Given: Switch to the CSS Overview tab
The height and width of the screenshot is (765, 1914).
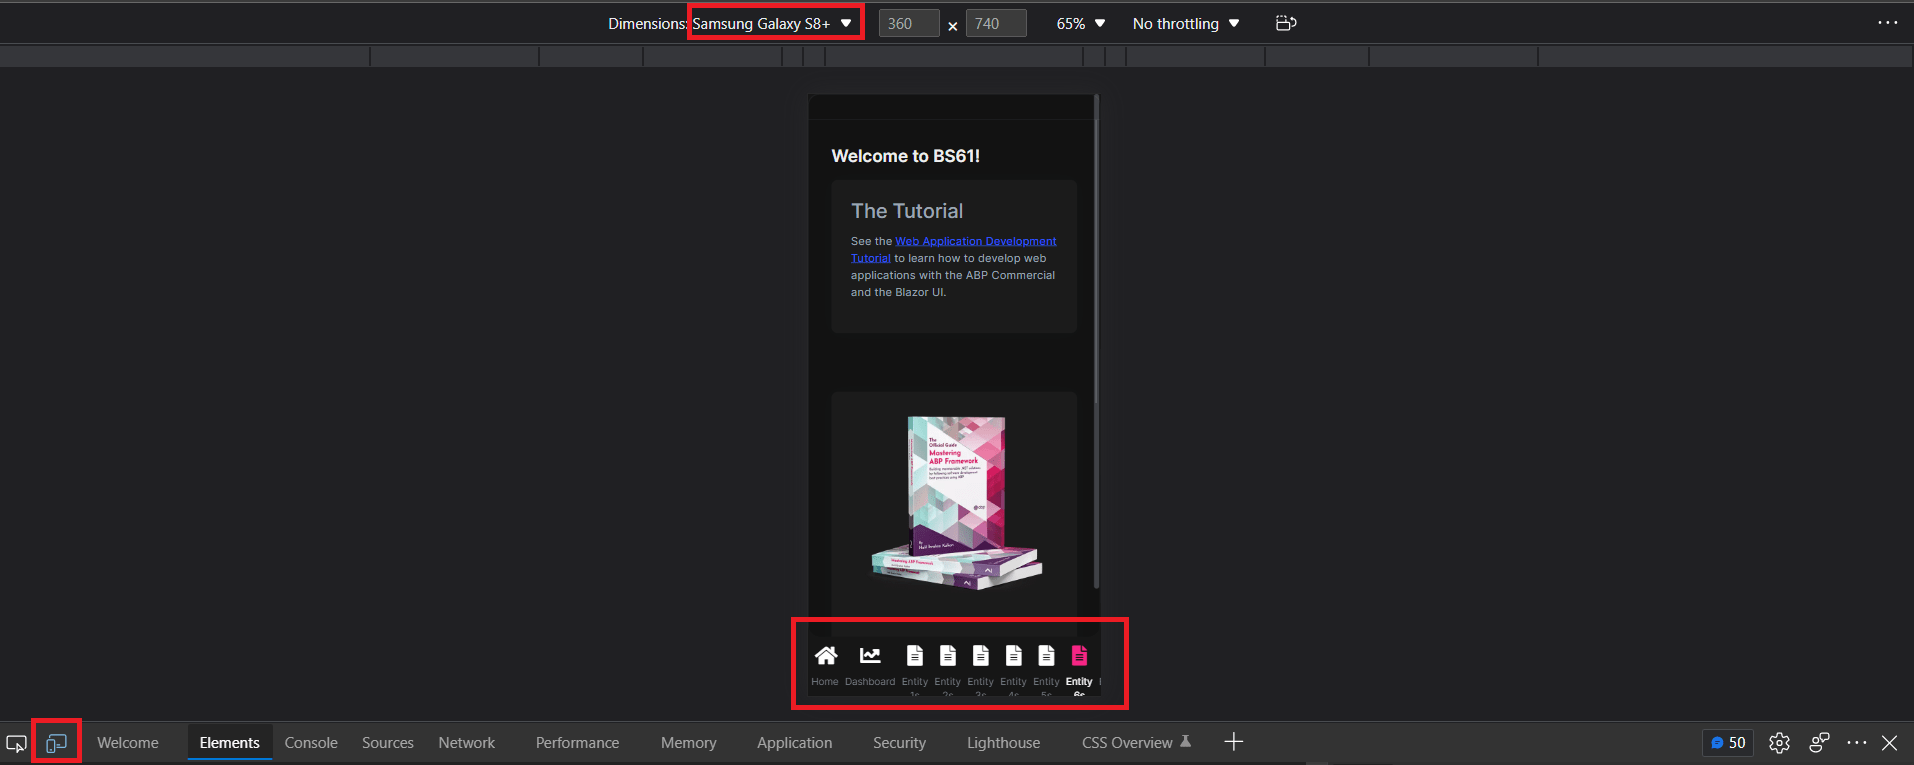Looking at the screenshot, I should click(1136, 743).
